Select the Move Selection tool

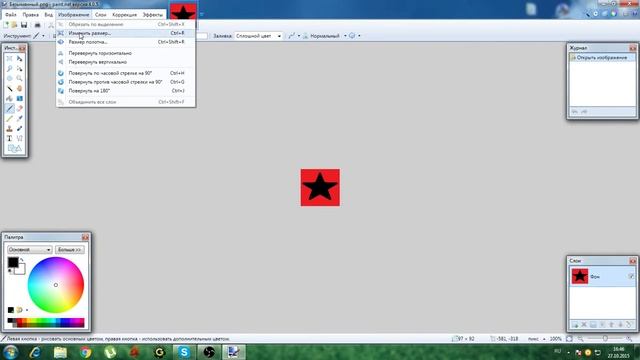pos(19,69)
